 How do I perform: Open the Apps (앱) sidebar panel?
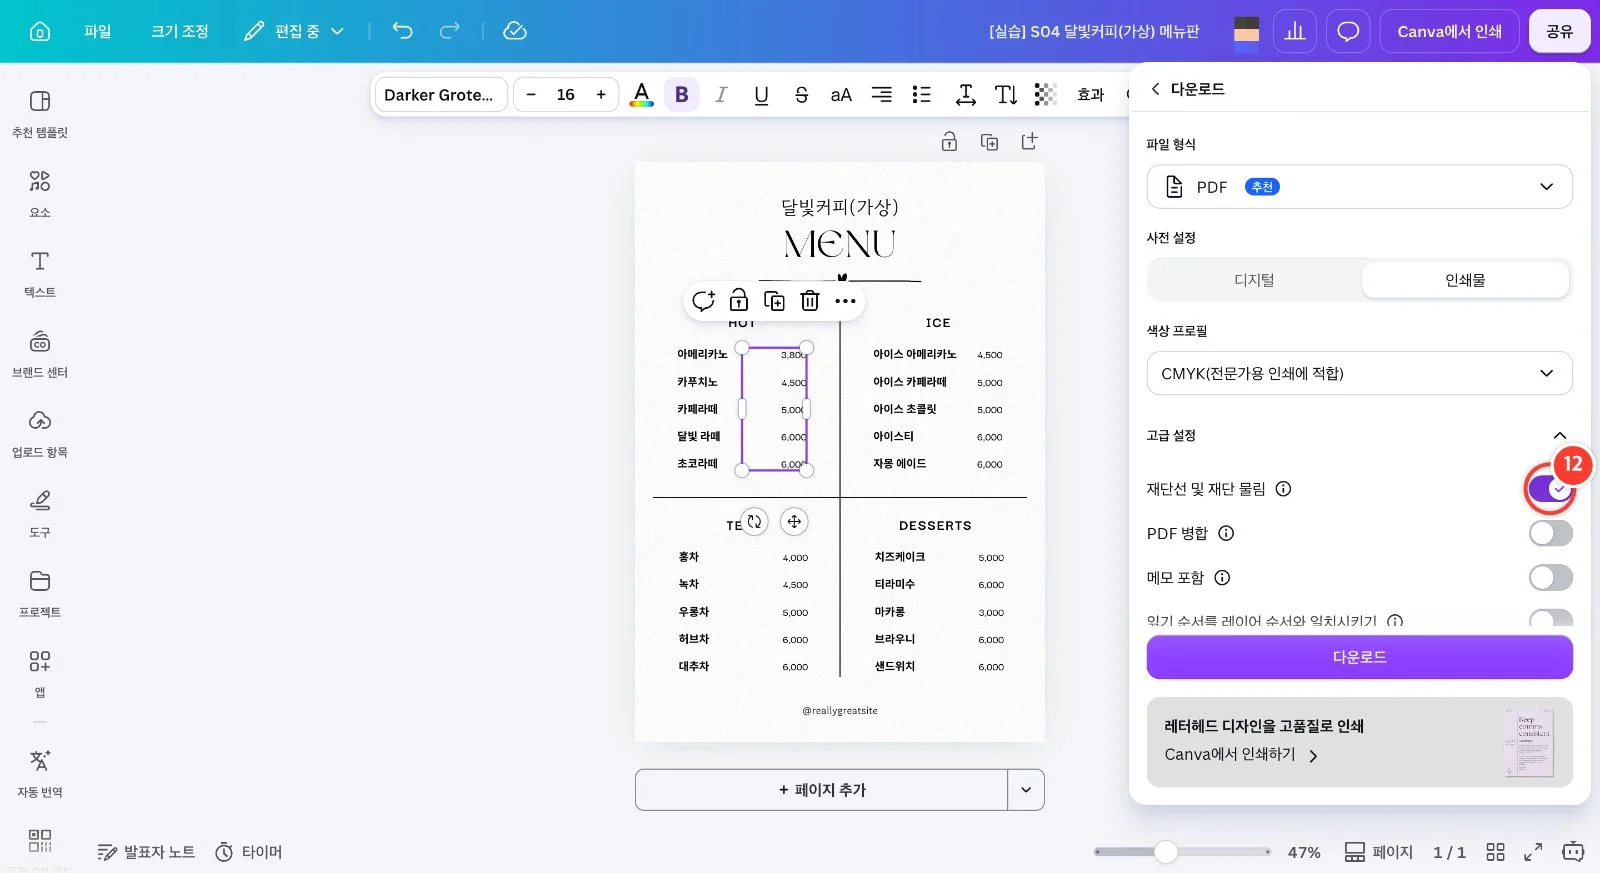[x=40, y=673]
